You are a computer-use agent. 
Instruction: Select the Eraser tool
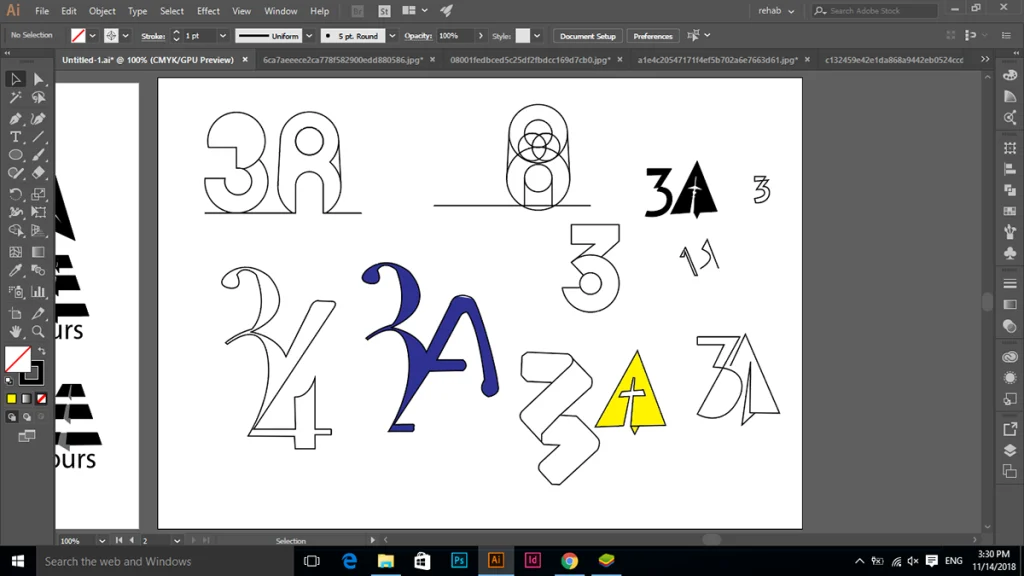pyautogui.click(x=38, y=173)
